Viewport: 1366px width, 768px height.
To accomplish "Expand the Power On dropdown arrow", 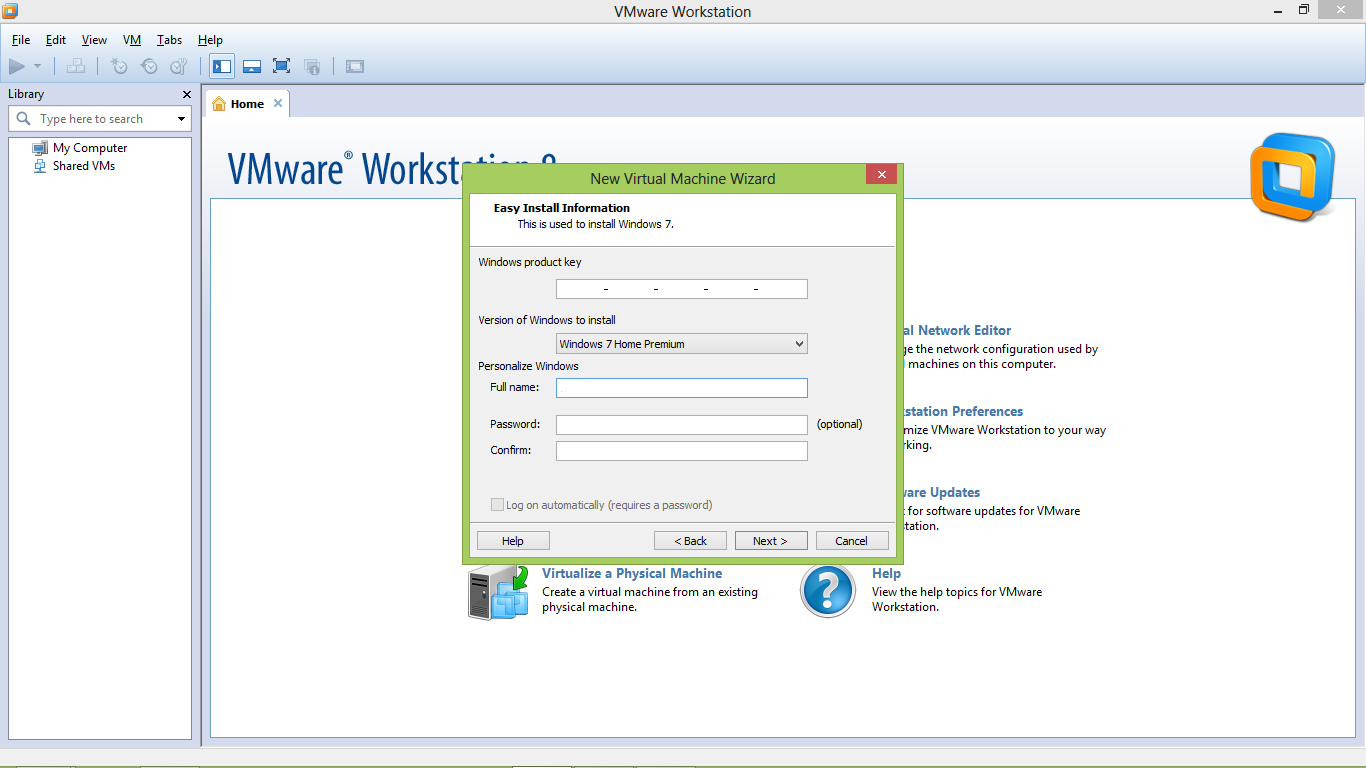I will click(x=38, y=66).
